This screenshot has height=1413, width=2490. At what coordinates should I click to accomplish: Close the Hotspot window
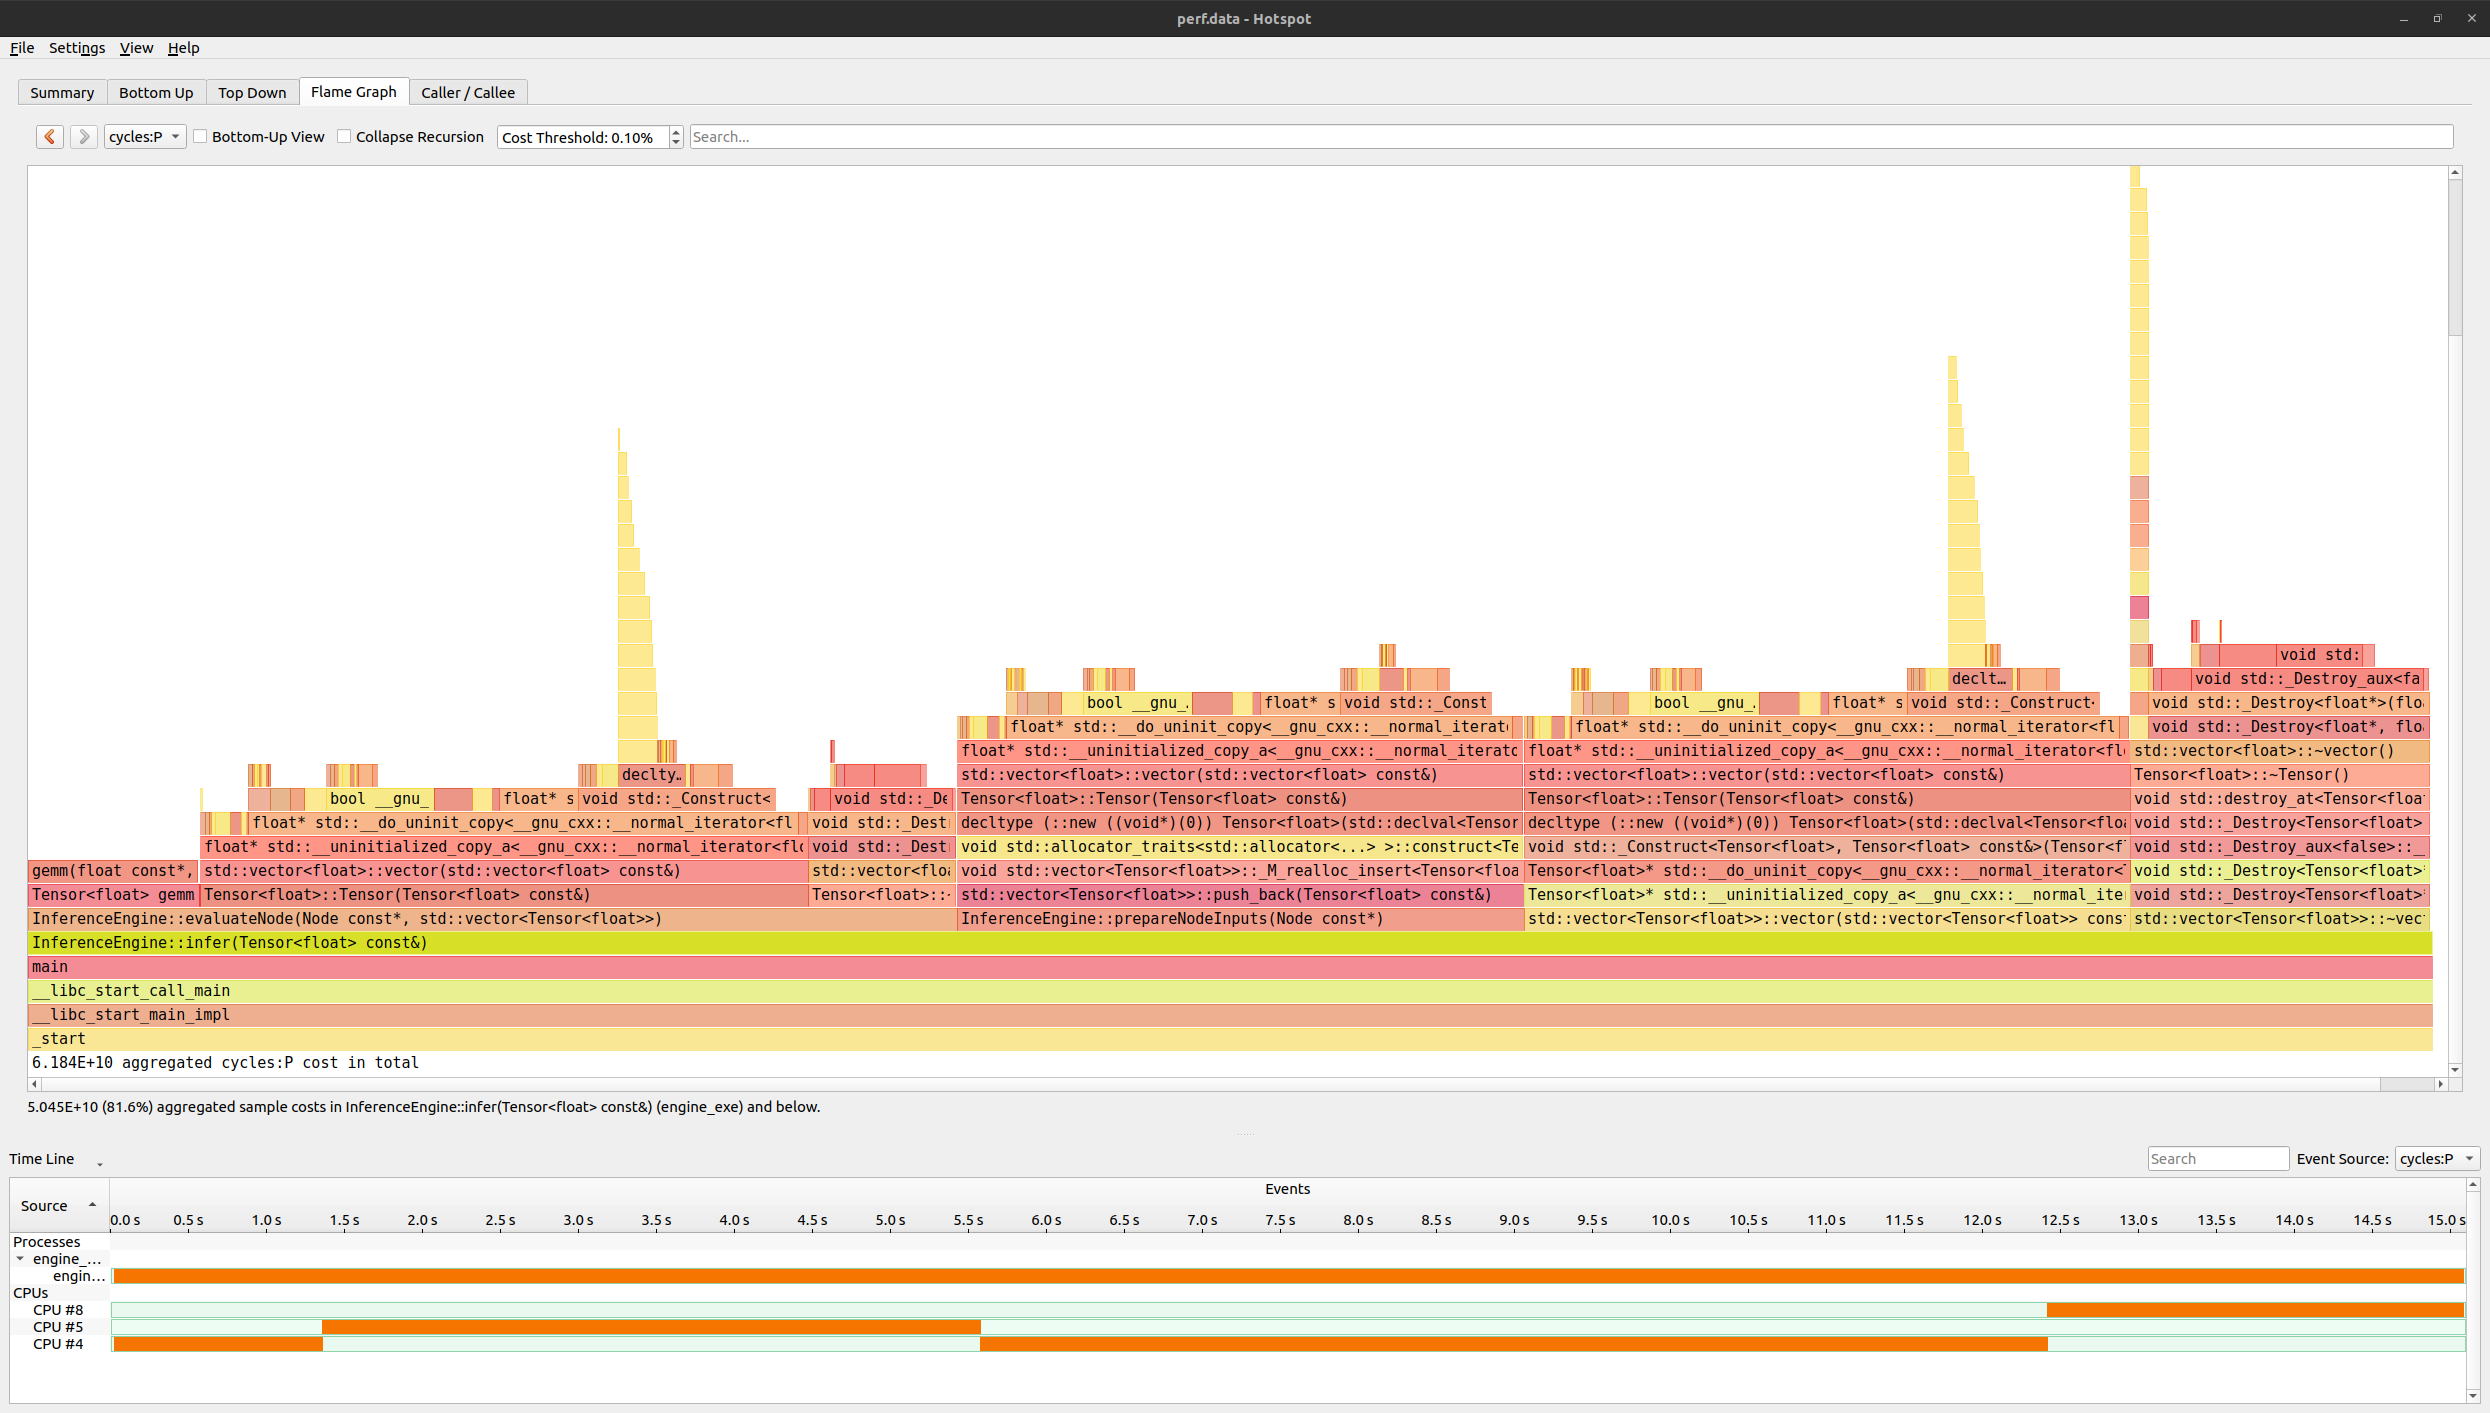coord(2471,18)
